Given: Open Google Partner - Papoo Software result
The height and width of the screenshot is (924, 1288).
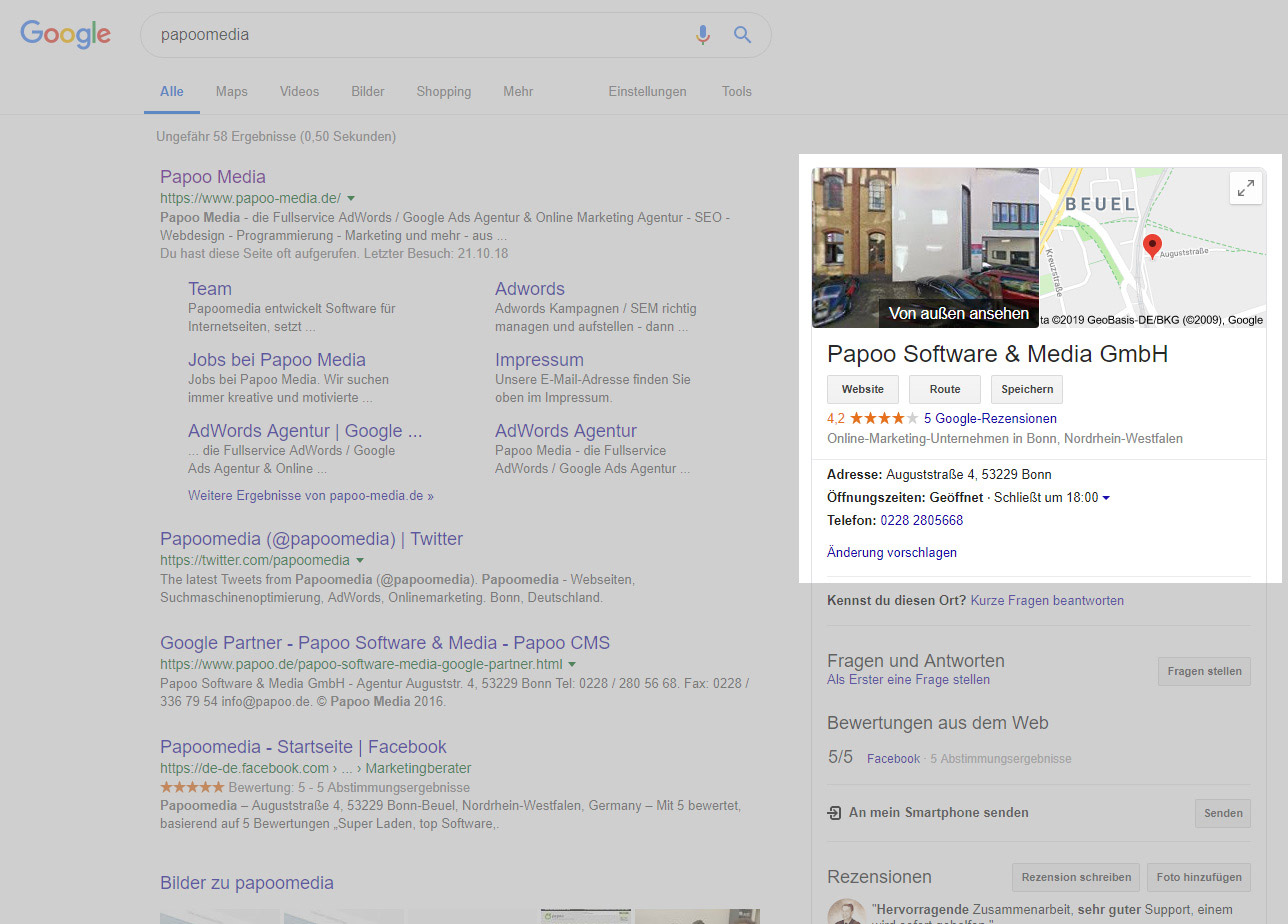Looking at the screenshot, I should coord(385,643).
